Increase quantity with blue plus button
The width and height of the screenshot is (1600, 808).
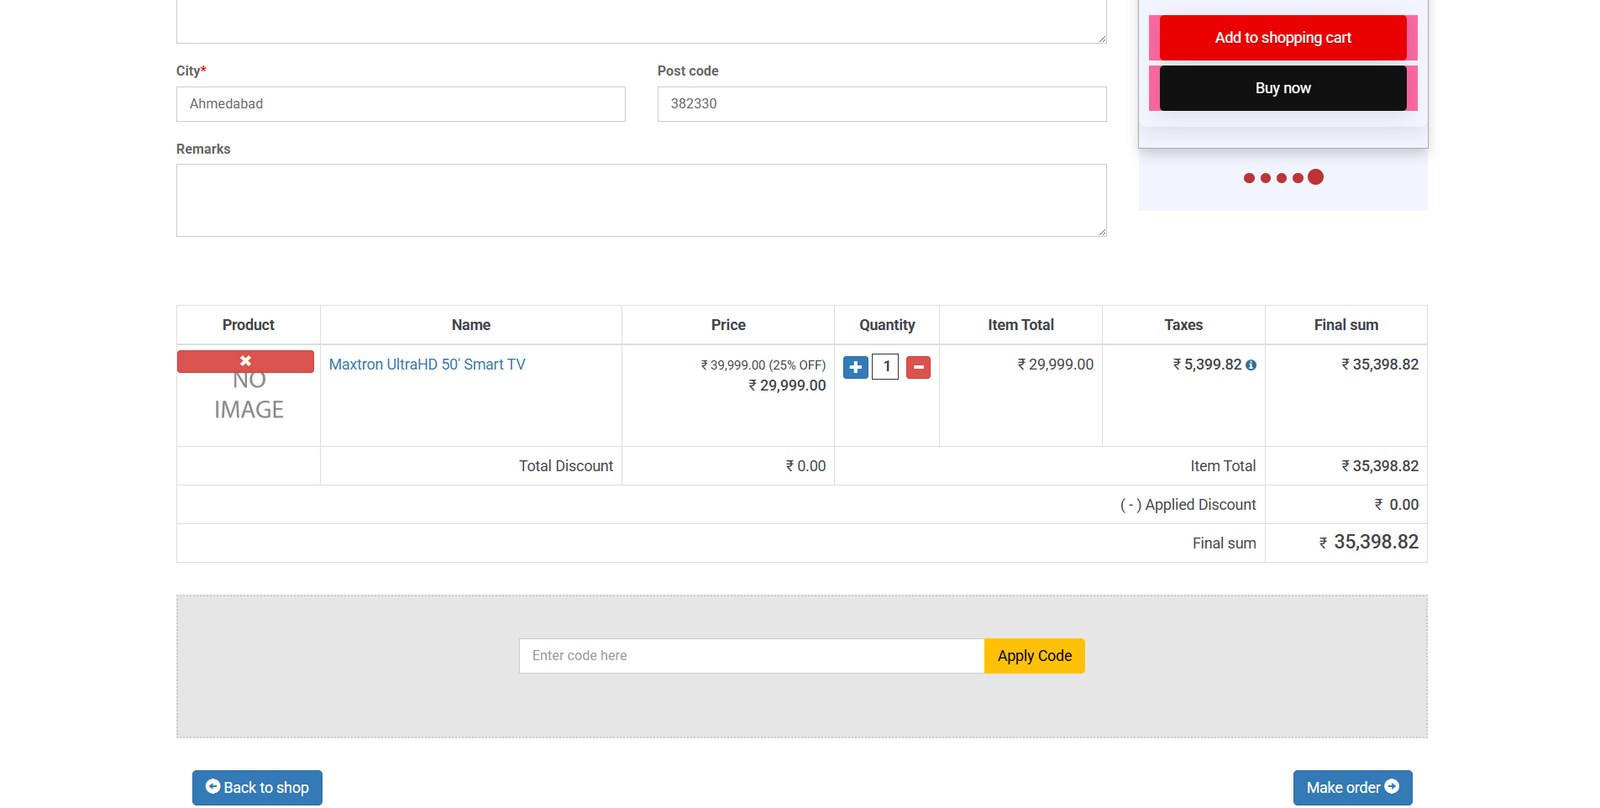point(855,367)
